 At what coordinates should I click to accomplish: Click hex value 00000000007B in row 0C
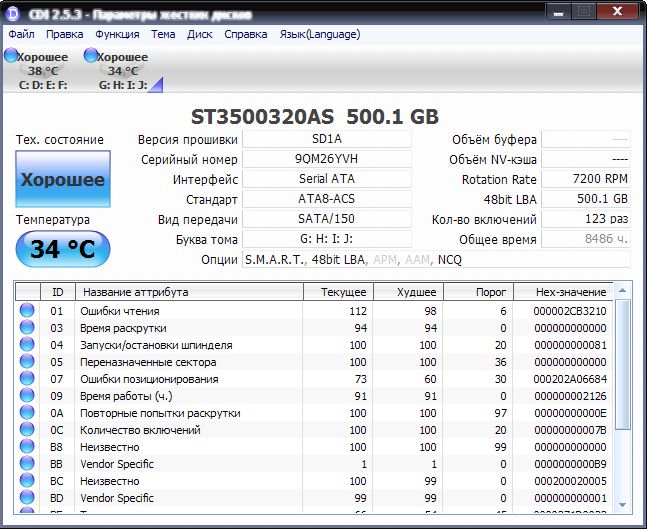pos(570,430)
